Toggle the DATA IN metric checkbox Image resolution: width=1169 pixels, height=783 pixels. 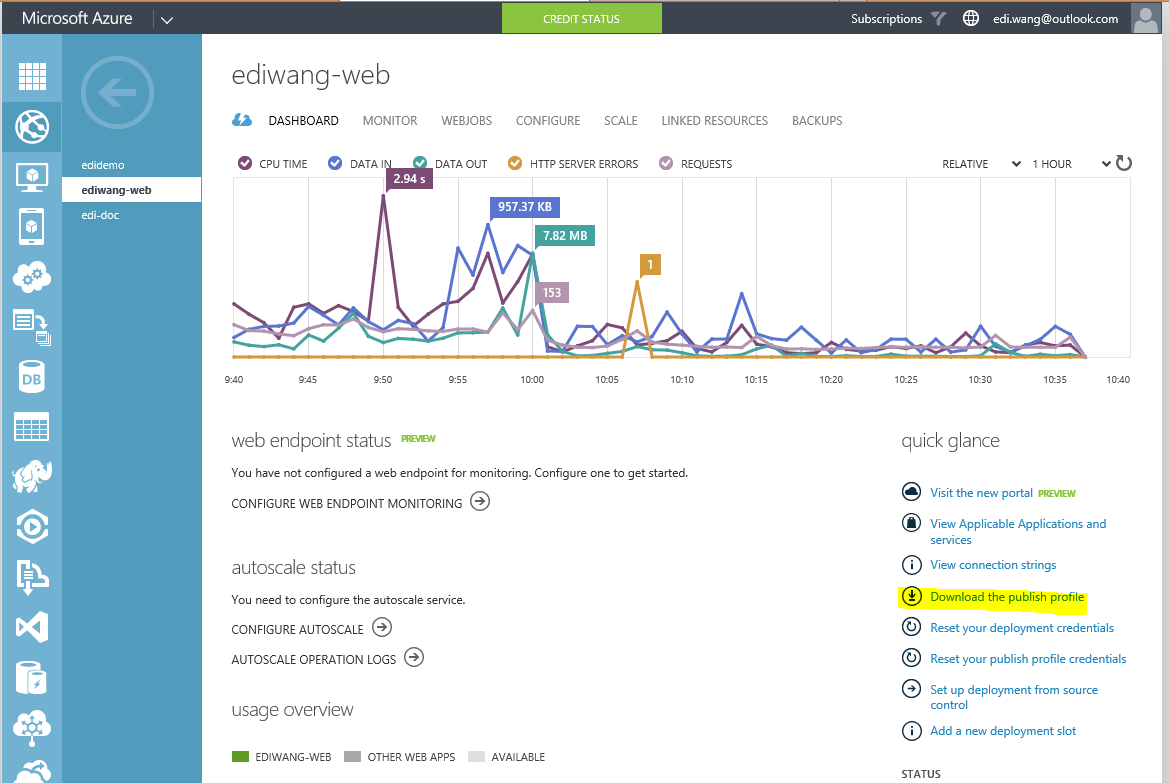[x=335, y=163]
